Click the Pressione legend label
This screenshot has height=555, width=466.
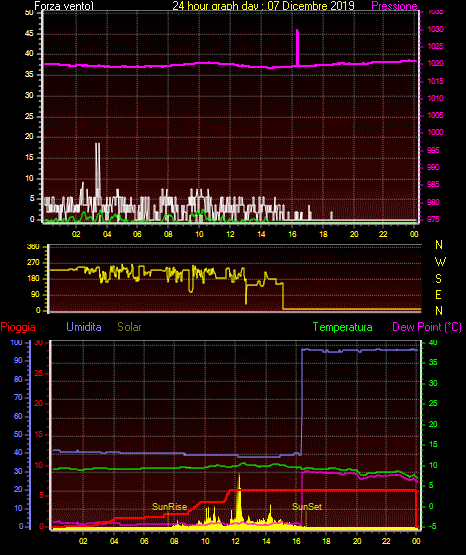[x=394, y=6]
